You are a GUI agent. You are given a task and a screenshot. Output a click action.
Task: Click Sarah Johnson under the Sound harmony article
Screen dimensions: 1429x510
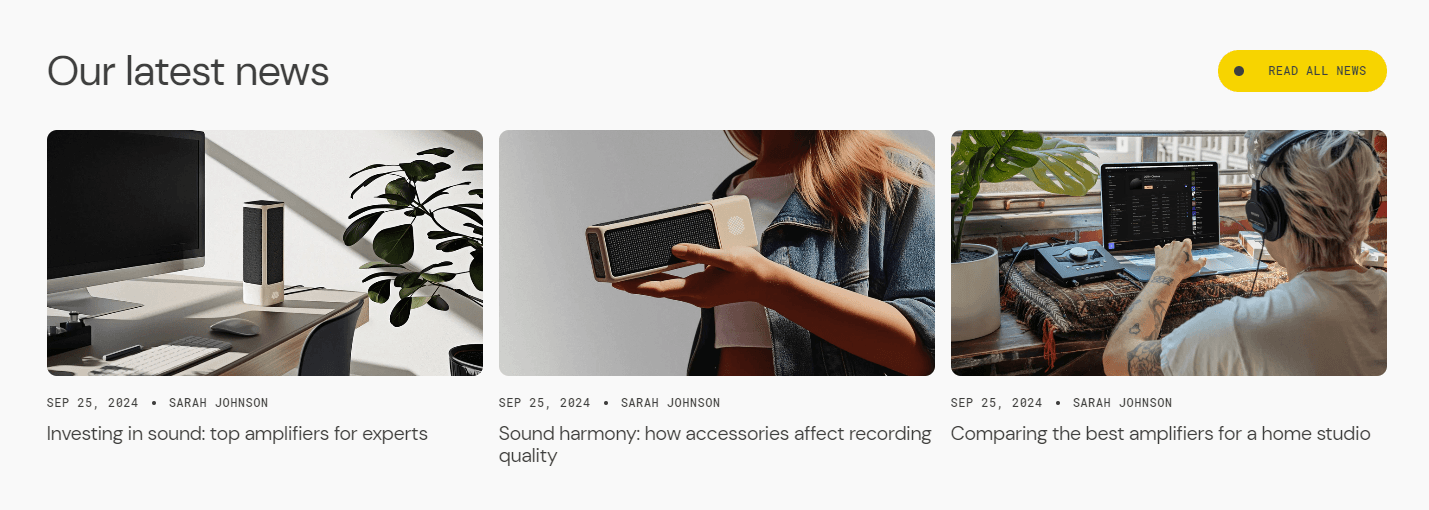(x=670, y=403)
